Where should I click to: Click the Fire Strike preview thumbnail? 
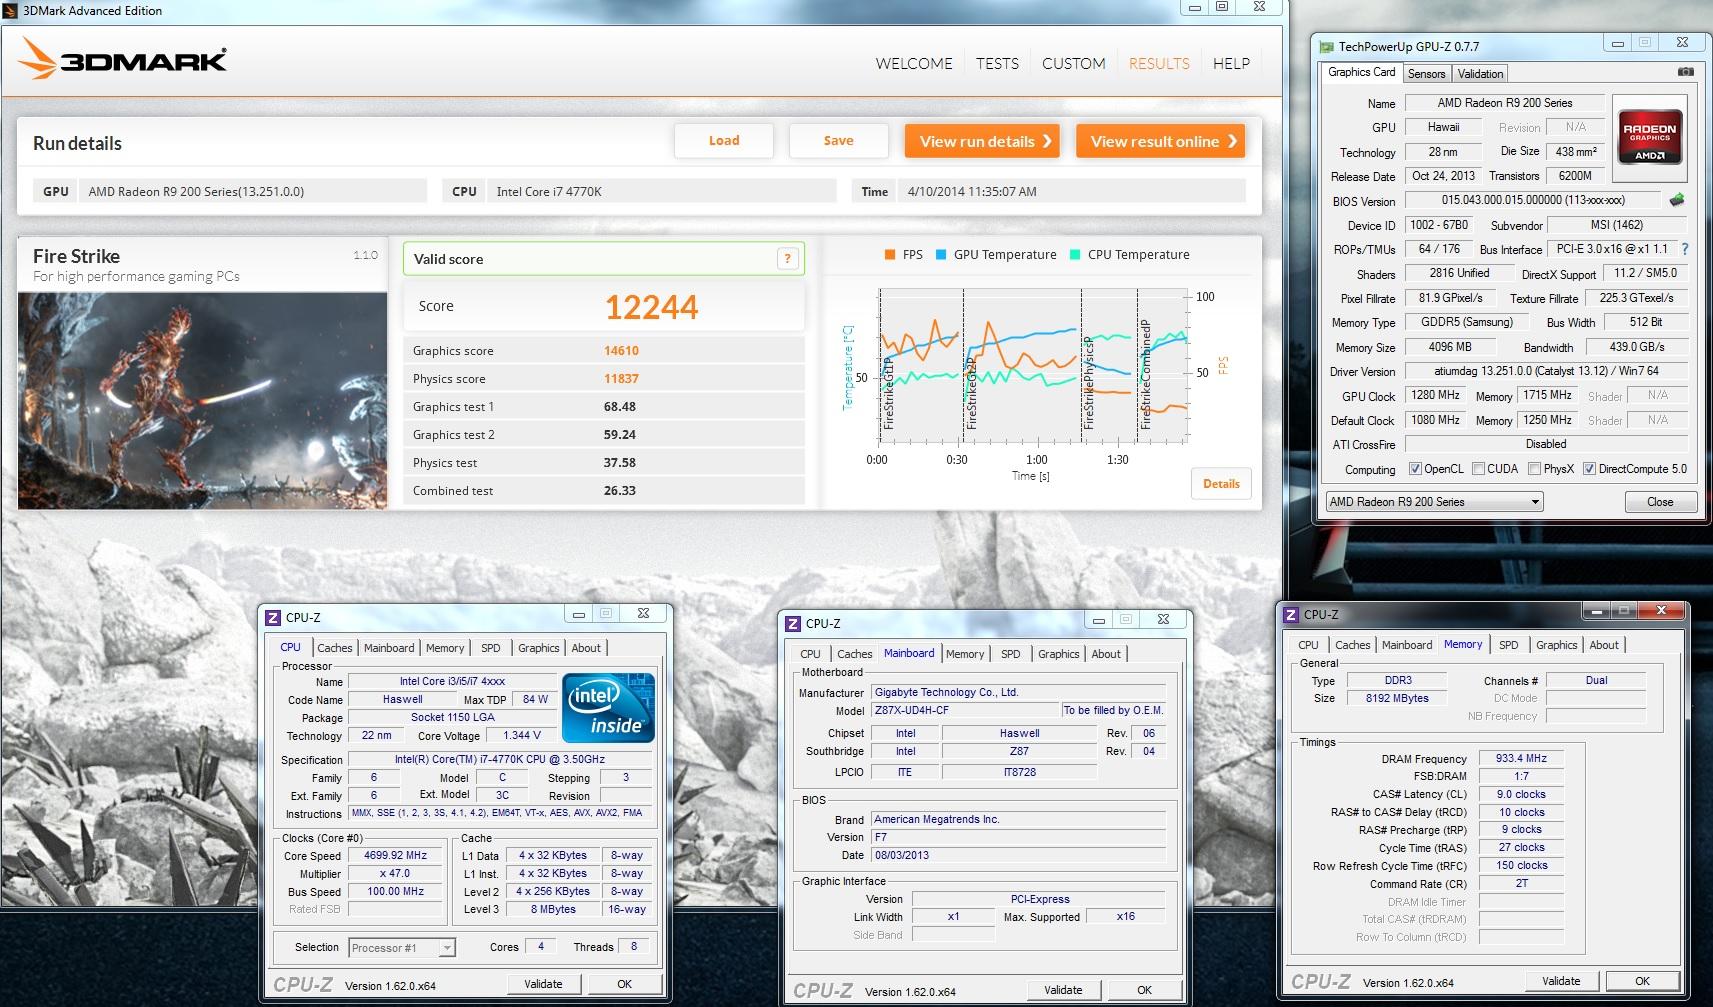[x=202, y=401]
